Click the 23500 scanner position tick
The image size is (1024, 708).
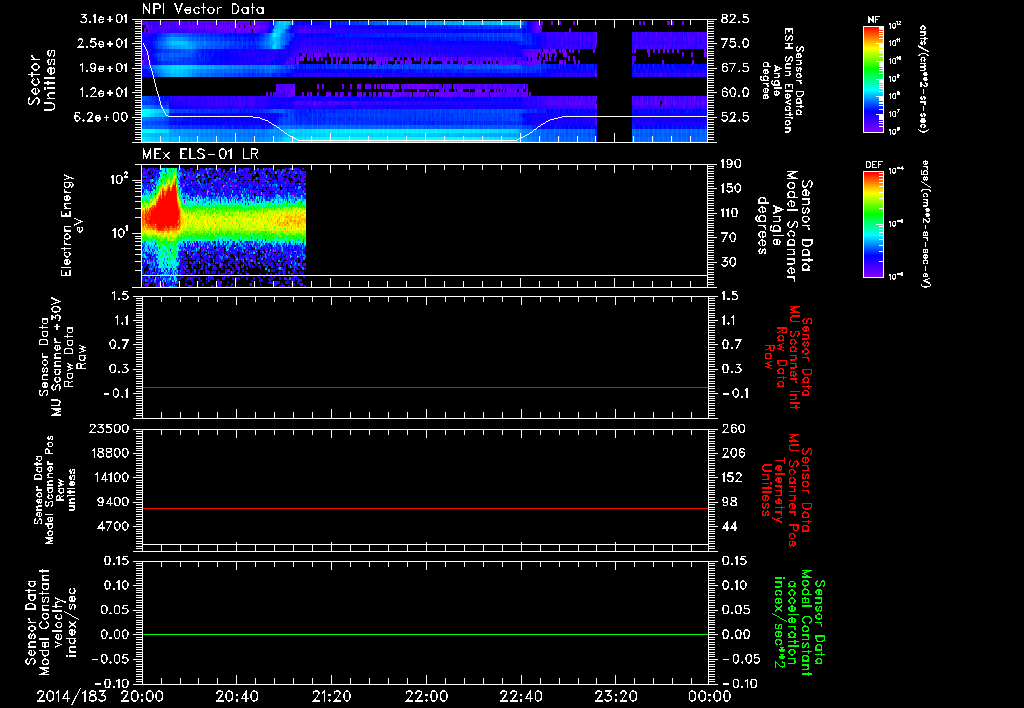[110, 429]
